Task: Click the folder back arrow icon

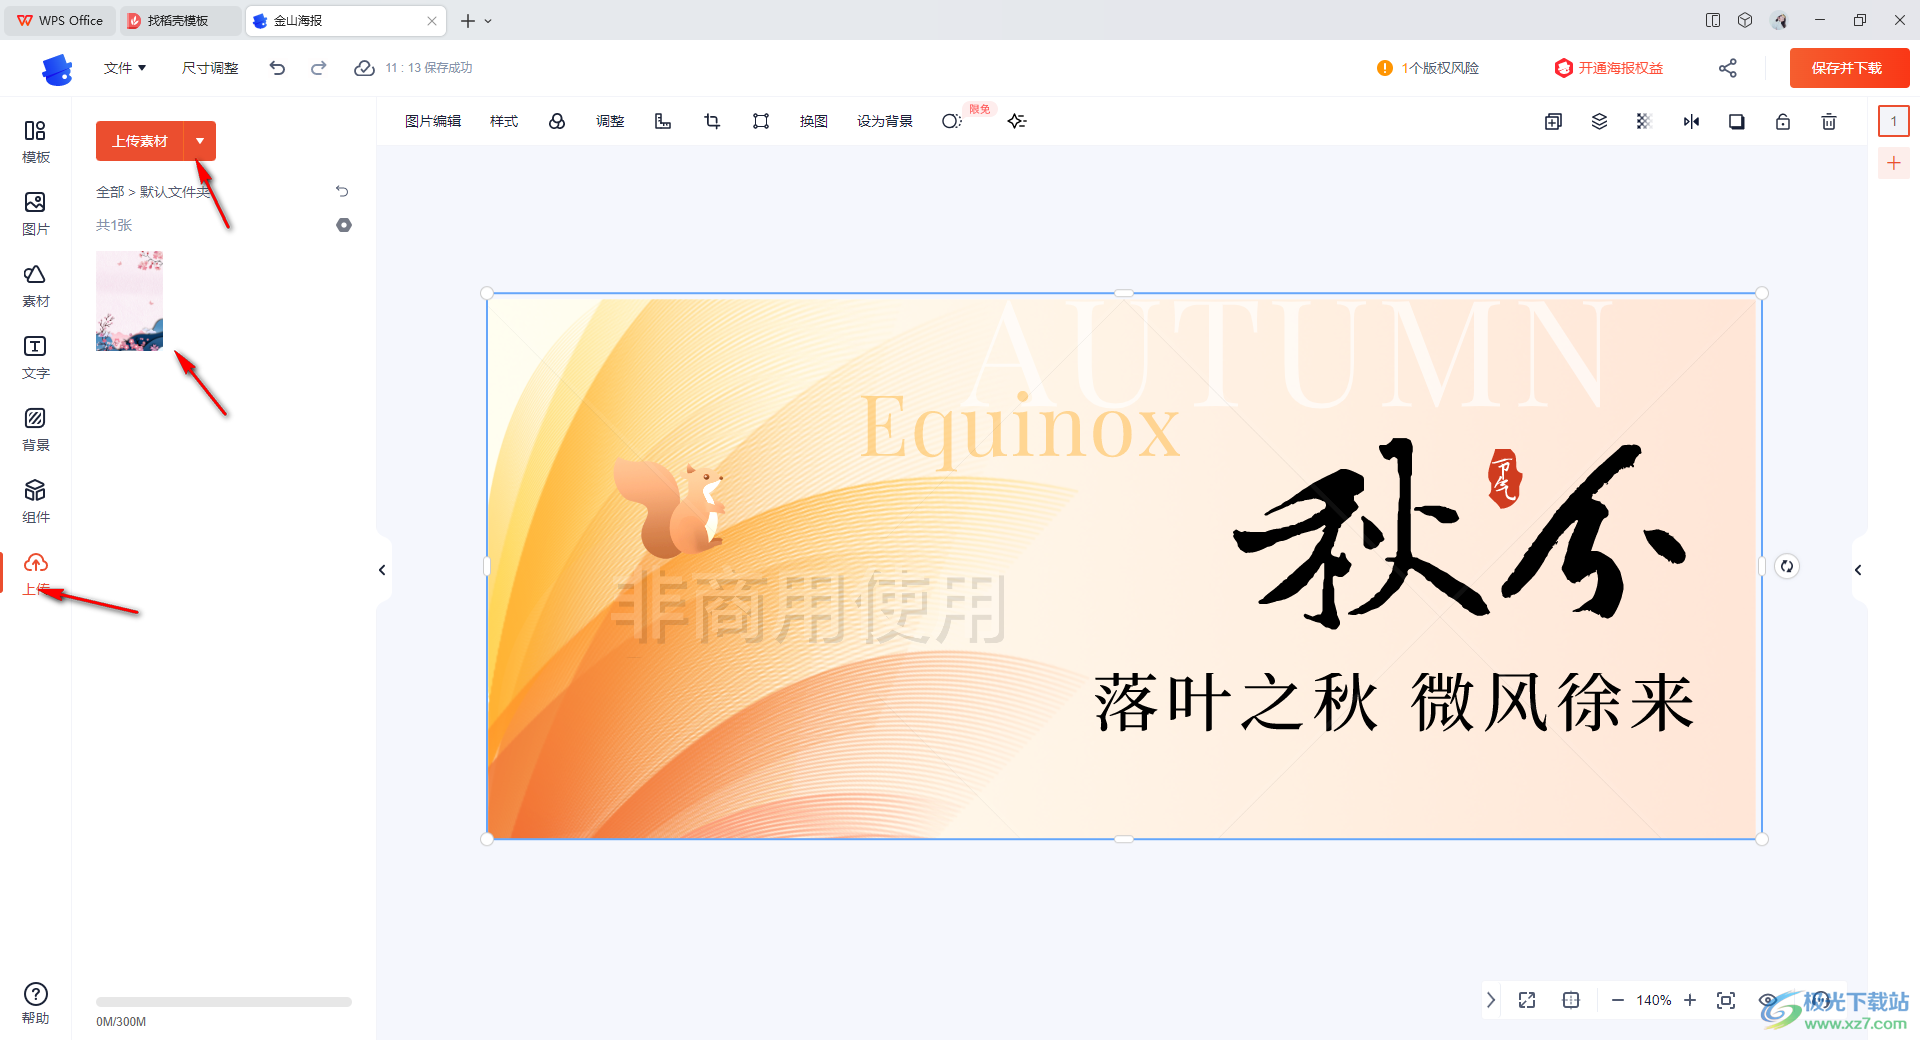Action: coord(342,191)
